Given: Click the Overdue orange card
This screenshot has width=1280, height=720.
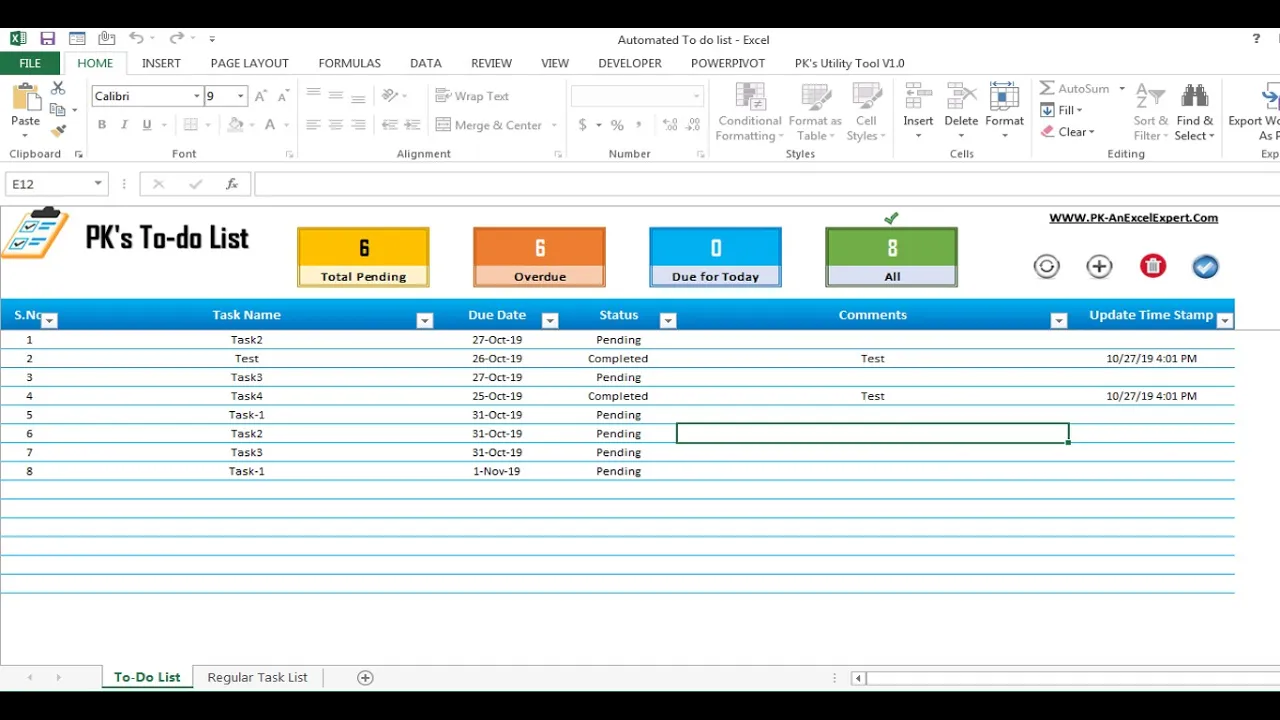Looking at the screenshot, I should [539, 257].
